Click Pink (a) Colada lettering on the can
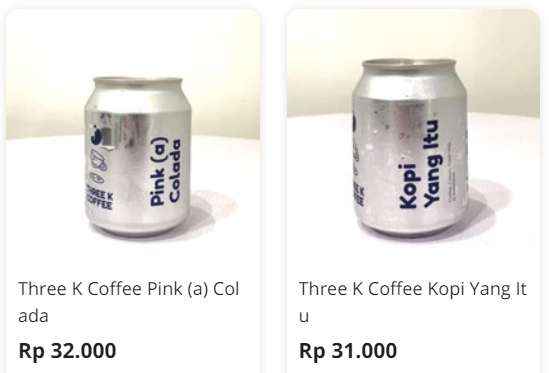The height and width of the screenshot is (373, 549). pyautogui.click(x=165, y=172)
